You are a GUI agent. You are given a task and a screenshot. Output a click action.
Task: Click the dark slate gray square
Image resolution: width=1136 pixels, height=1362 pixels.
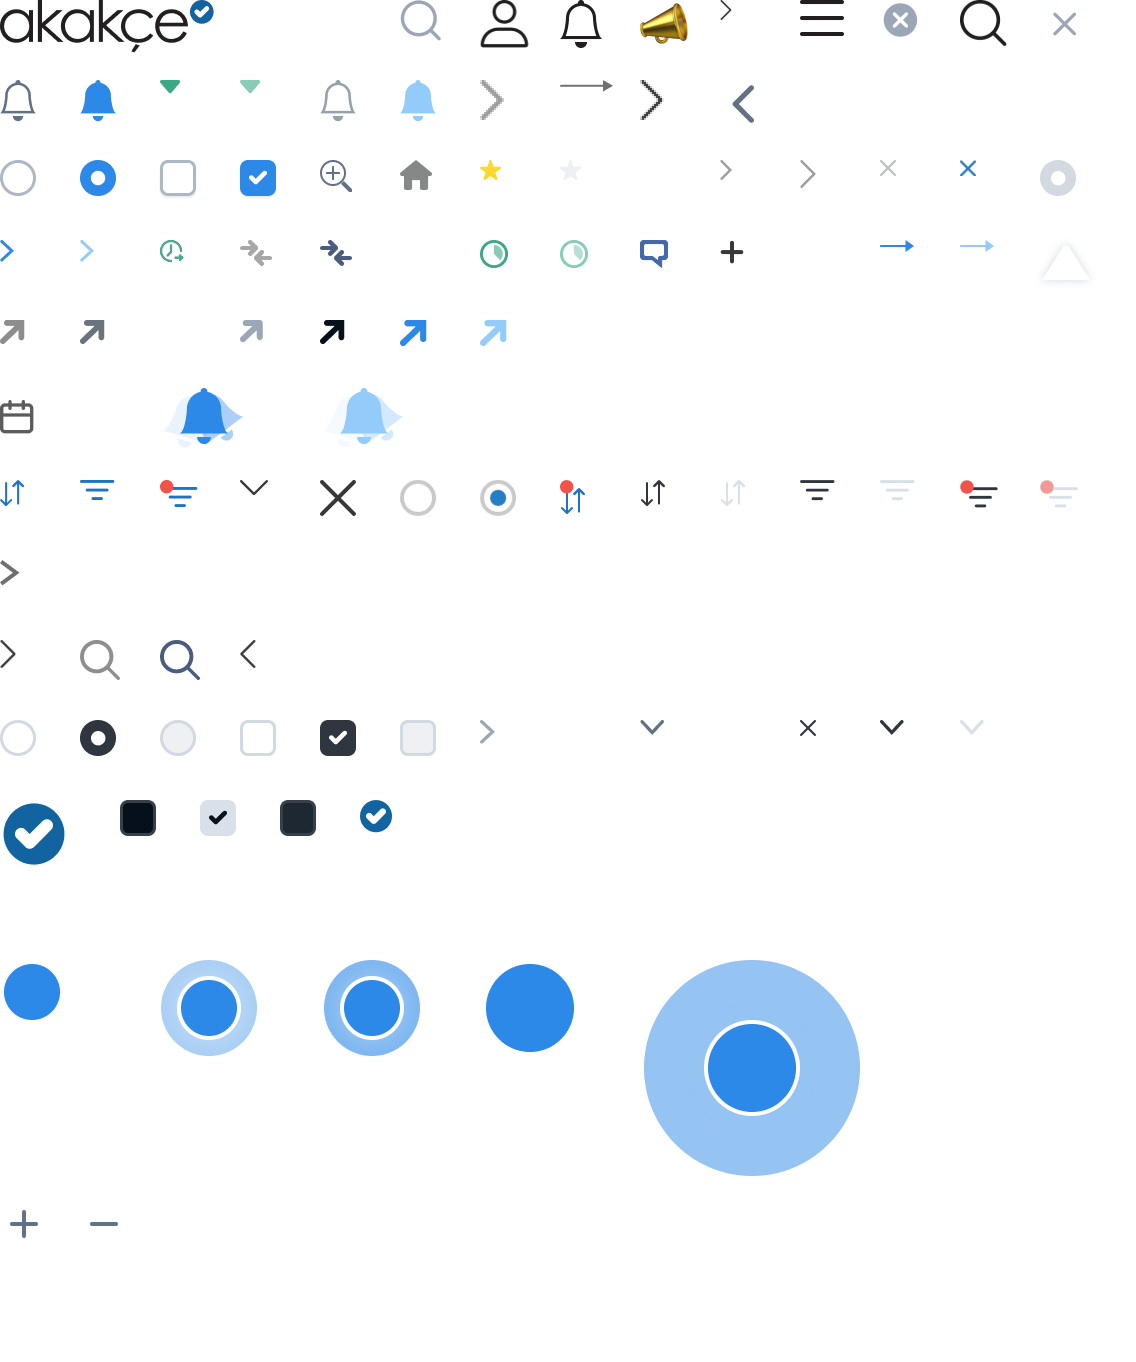click(298, 818)
